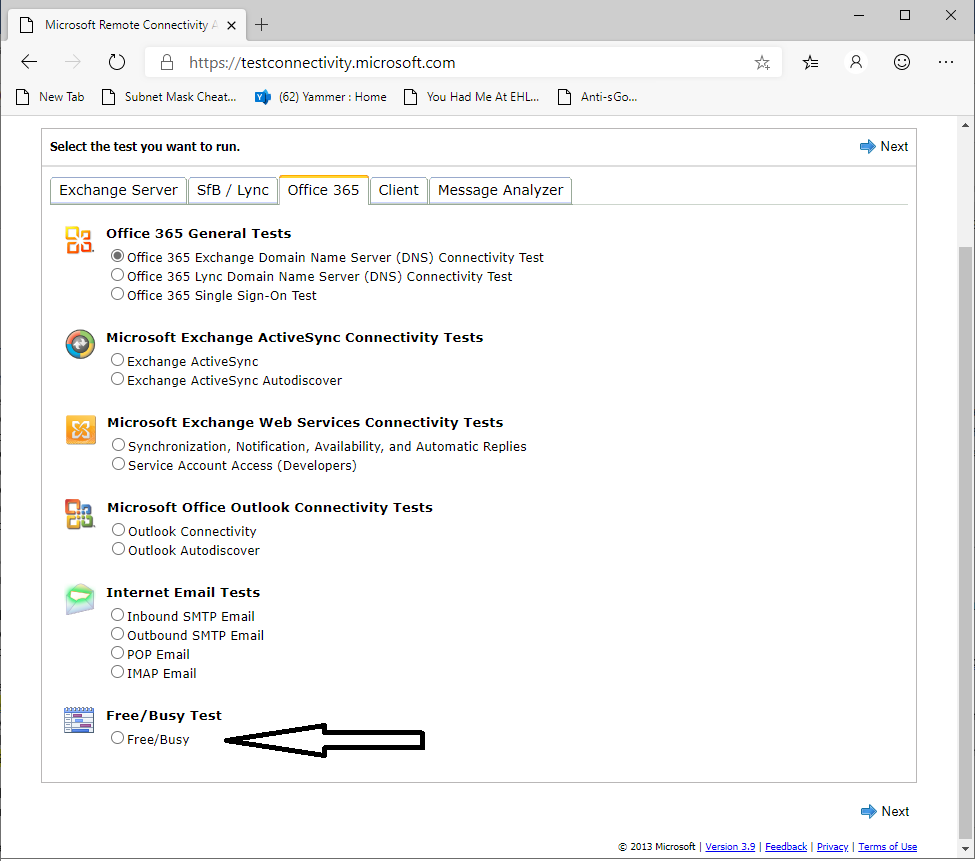
Task: Switch to the Exchange Server tab
Action: pos(118,190)
